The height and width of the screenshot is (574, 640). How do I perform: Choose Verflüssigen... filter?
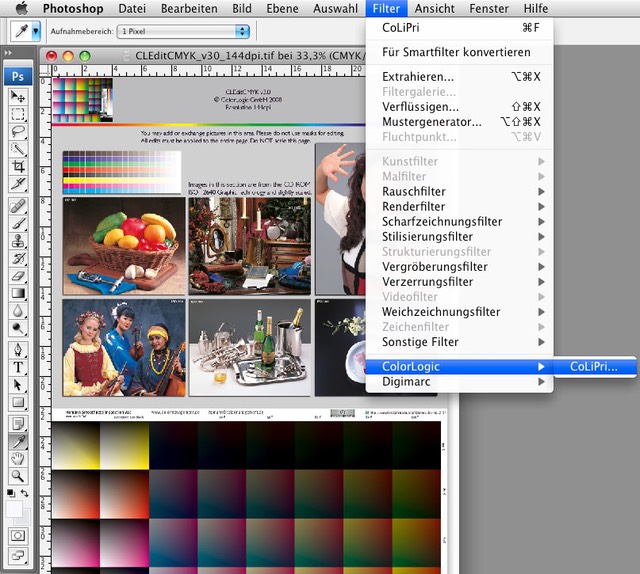click(x=460, y=107)
